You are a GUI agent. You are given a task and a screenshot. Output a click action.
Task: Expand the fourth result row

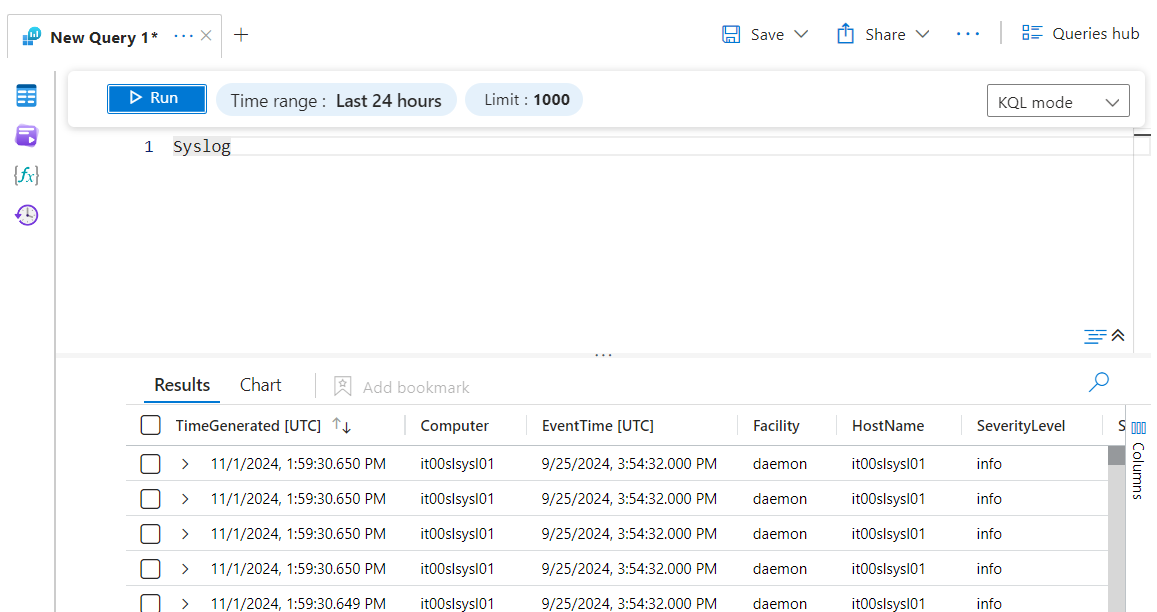(185, 568)
